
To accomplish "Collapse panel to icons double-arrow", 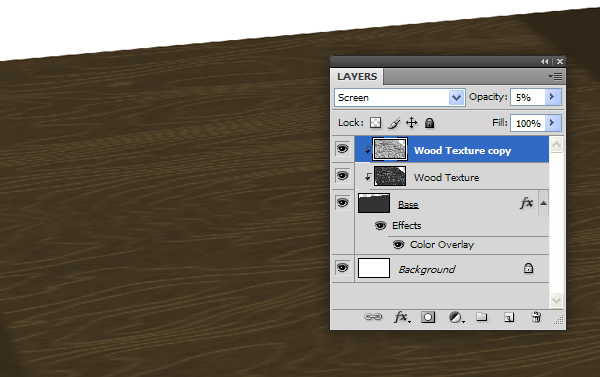I will click(x=545, y=61).
